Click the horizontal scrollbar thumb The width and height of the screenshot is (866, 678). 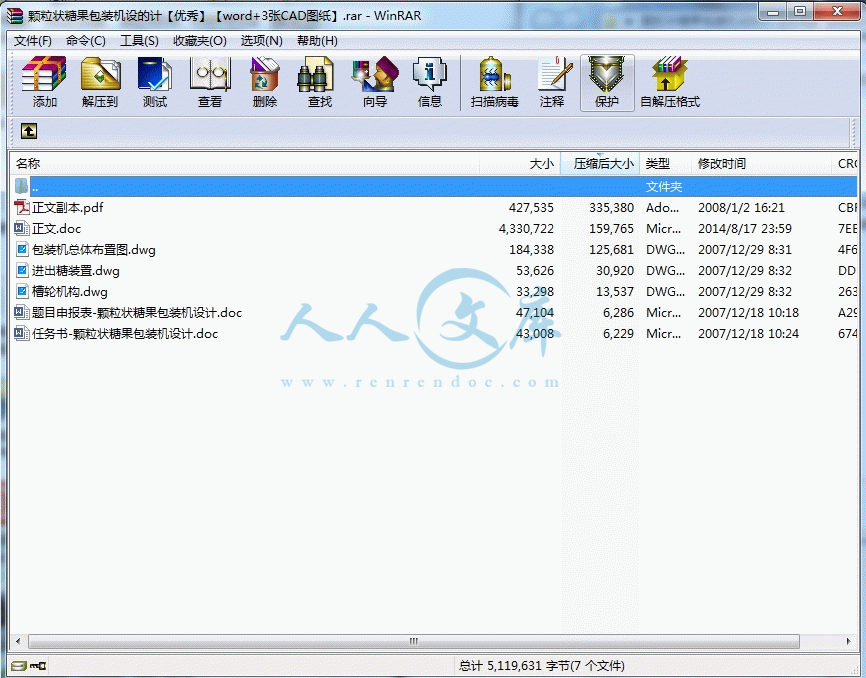[x=414, y=641]
